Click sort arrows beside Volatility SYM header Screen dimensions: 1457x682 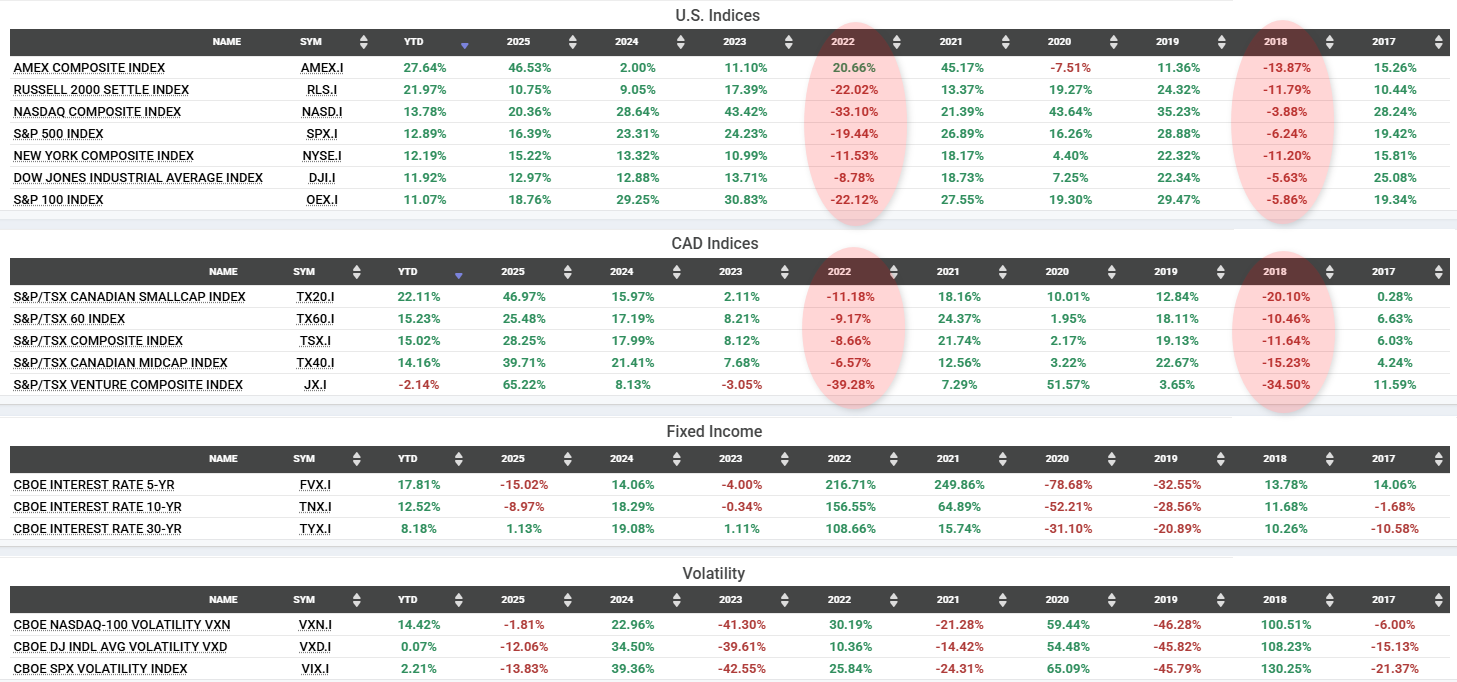pyautogui.click(x=357, y=600)
